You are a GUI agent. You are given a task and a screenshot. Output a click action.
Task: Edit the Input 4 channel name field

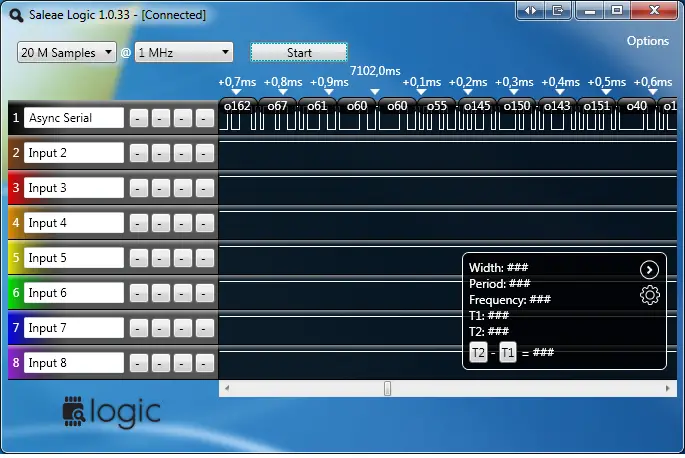click(x=74, y=222)
